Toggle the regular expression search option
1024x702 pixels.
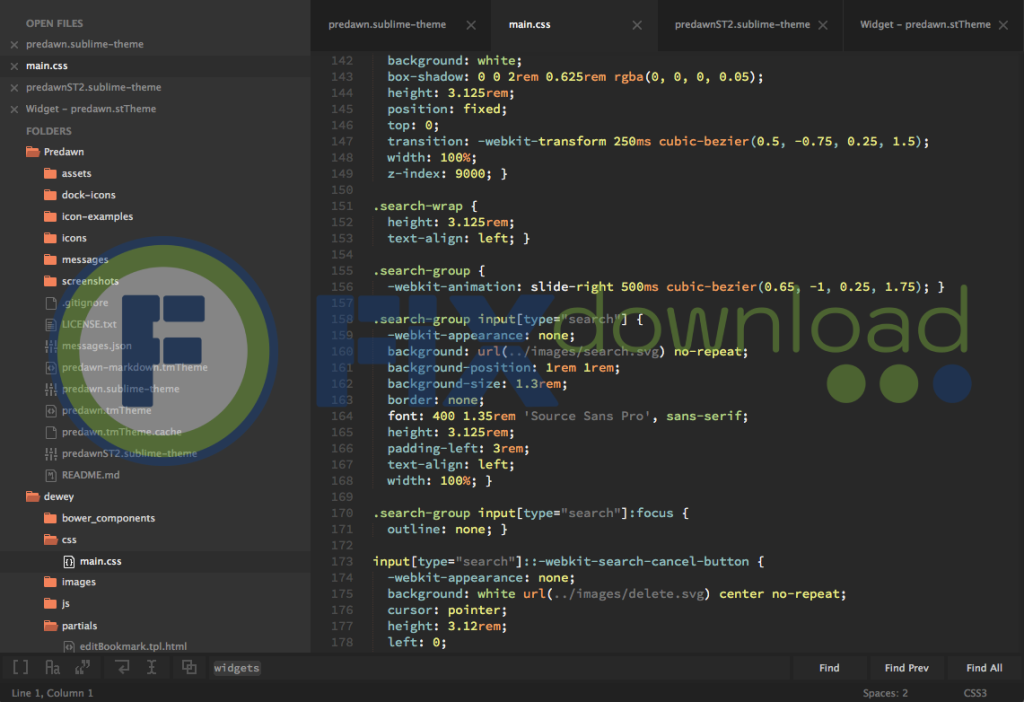[x=20, y=668]
